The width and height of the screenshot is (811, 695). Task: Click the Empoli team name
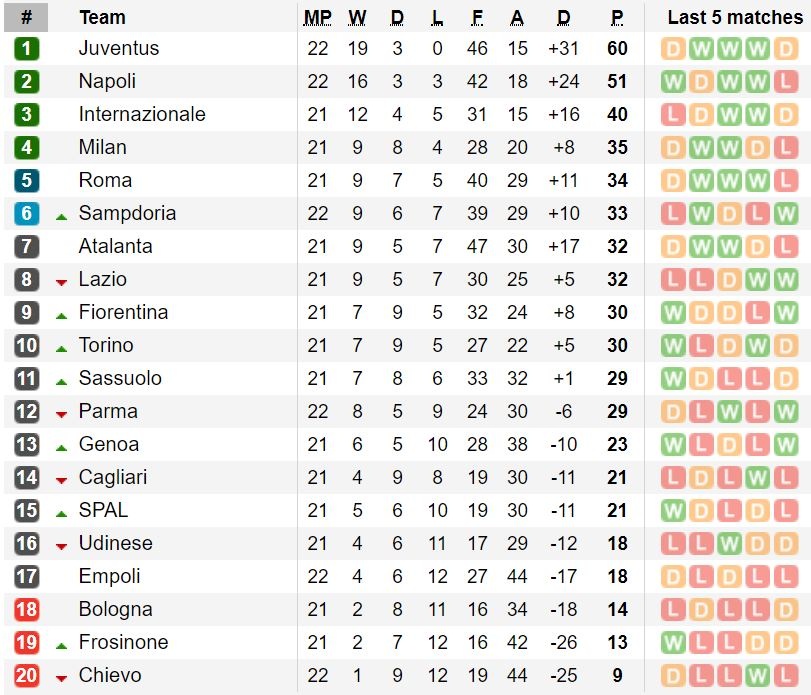point(109,576)
